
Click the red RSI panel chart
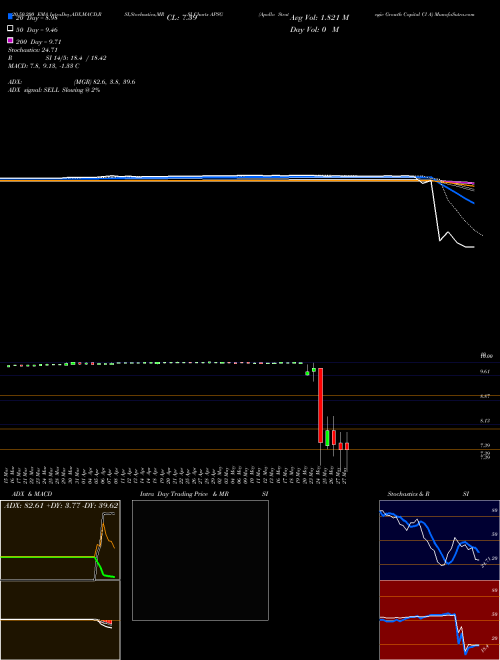(439, 620)
